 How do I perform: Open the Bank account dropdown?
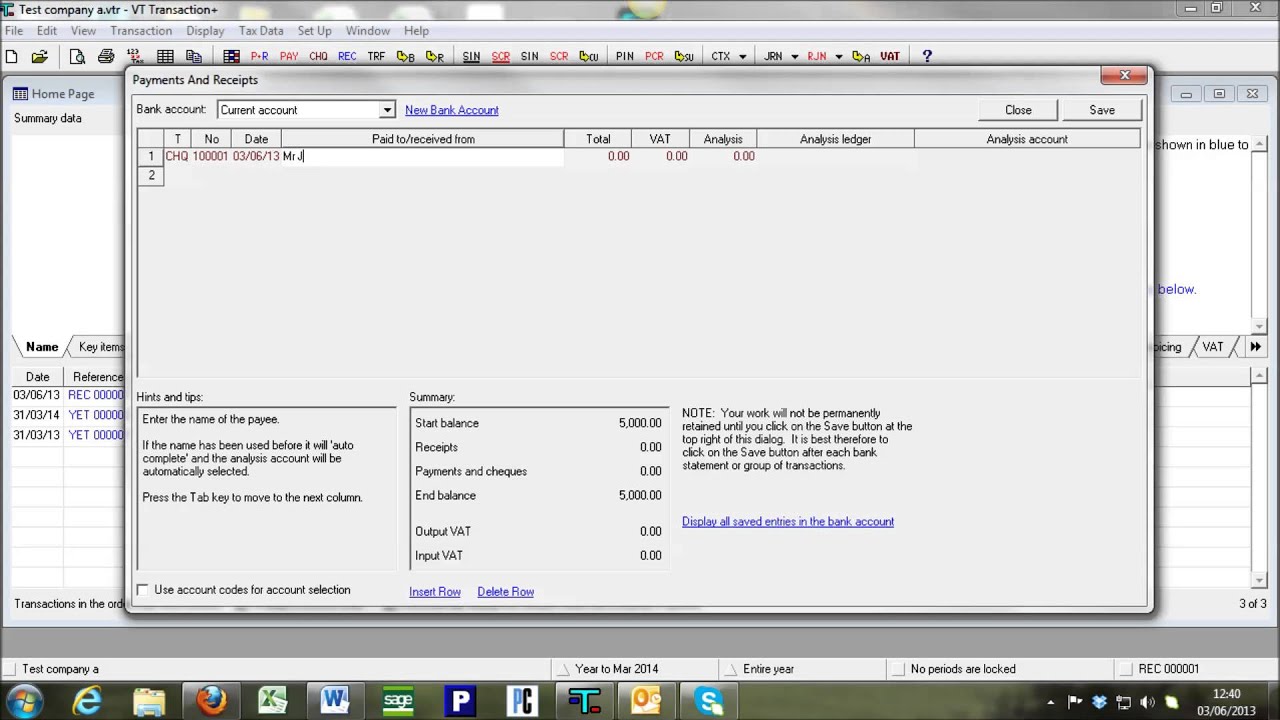(x=387, y=110)
